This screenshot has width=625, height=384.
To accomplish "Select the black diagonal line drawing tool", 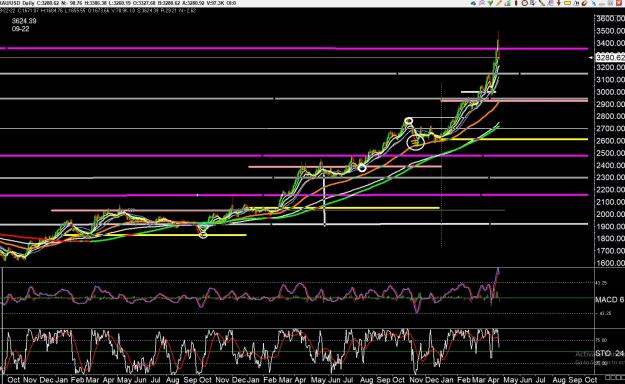I will pyautogui.click(x=542, y=3).
